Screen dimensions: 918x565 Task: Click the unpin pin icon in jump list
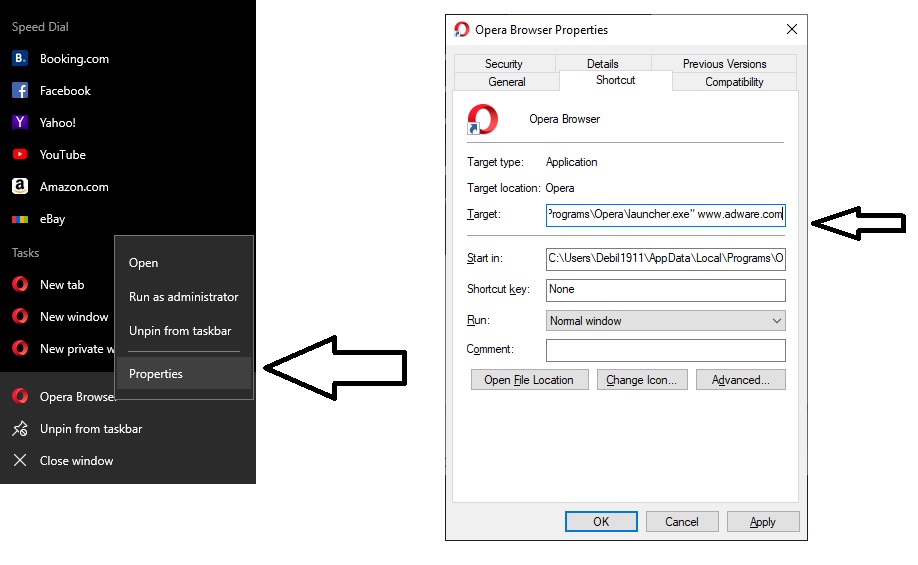[20, 429]
